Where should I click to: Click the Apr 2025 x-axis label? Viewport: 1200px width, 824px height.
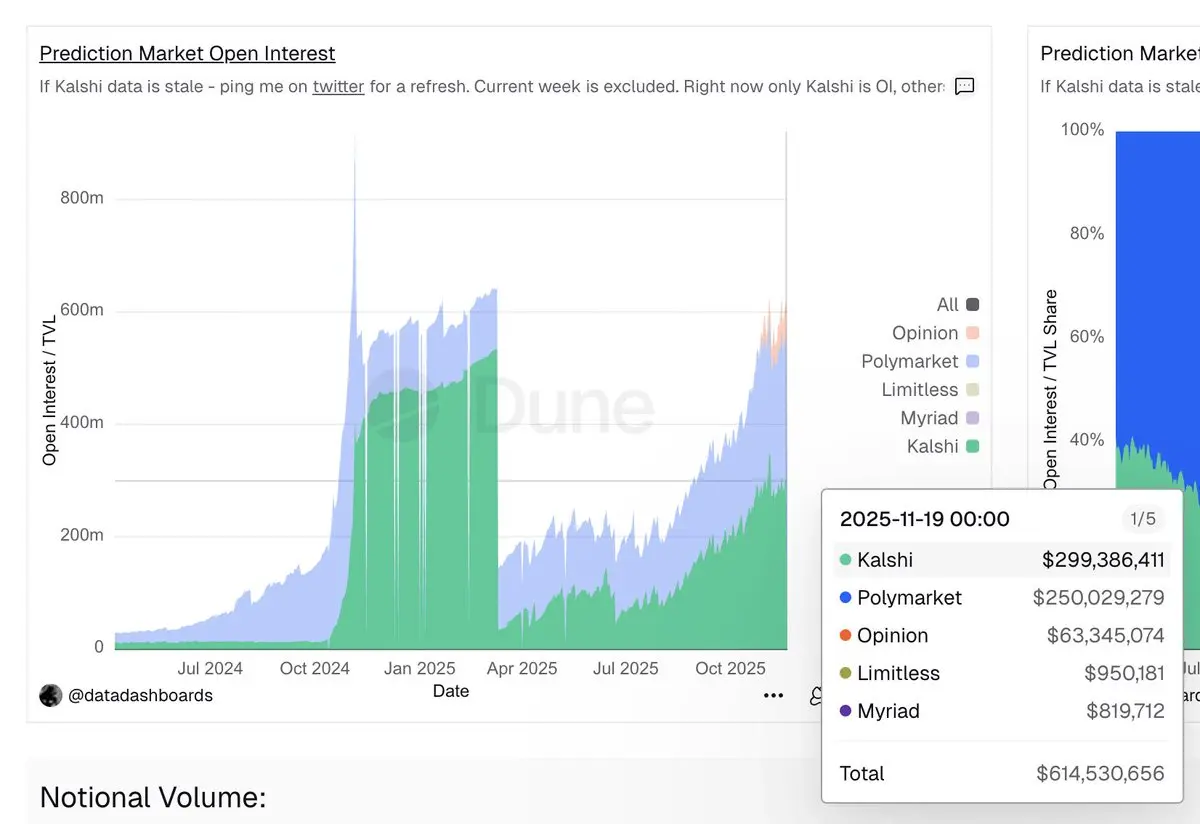[523, 669]
